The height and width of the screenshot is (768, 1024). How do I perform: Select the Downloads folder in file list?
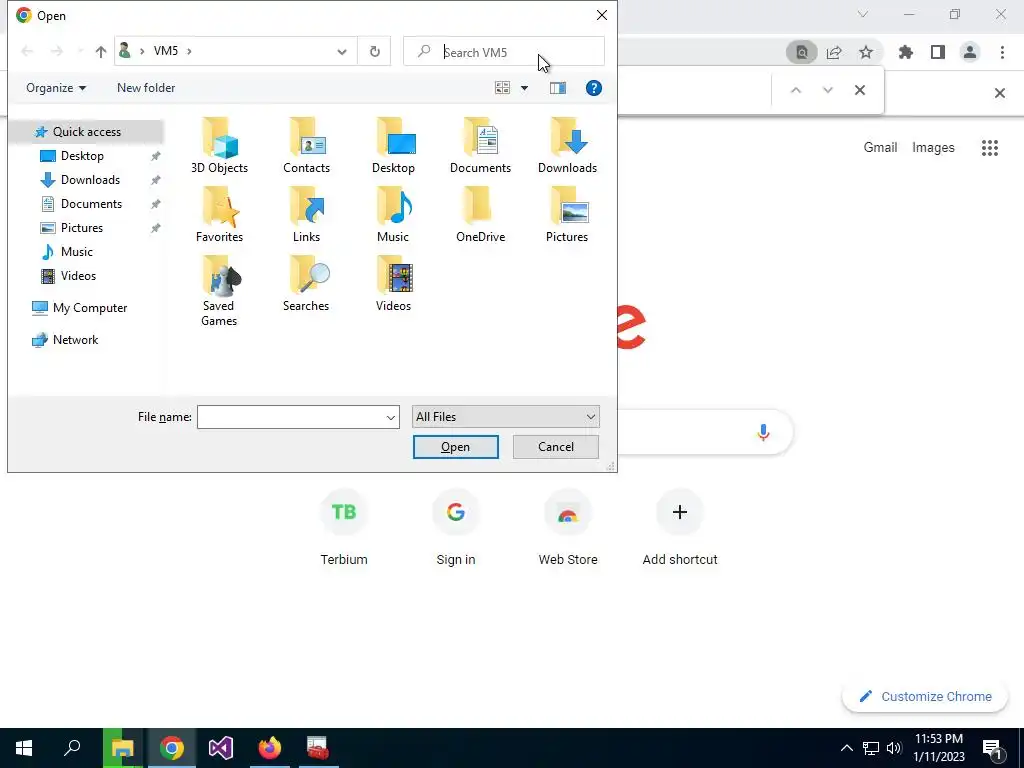pos(568,146)
